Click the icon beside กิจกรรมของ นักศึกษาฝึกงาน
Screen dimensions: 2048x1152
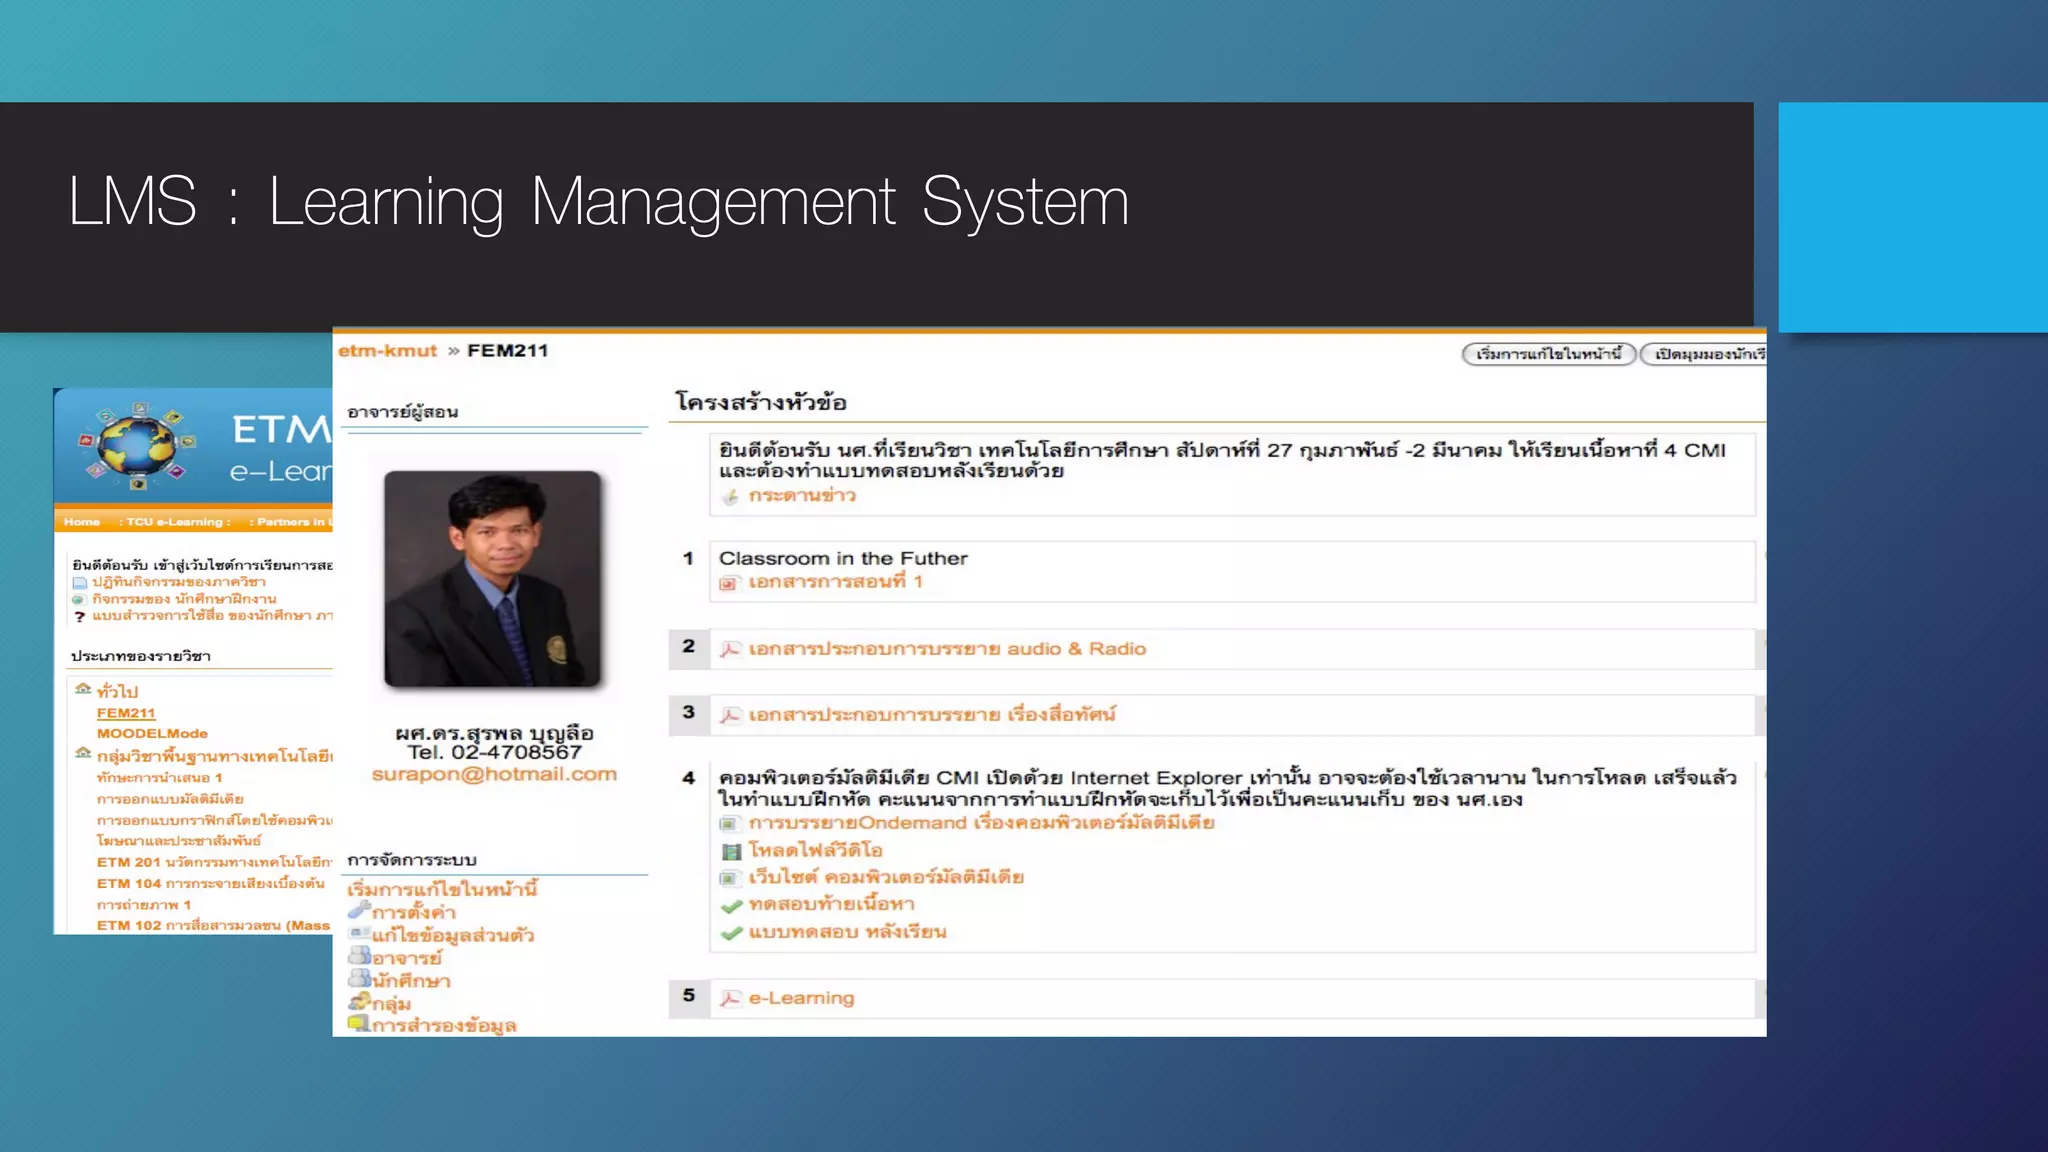tap(79, 600)
